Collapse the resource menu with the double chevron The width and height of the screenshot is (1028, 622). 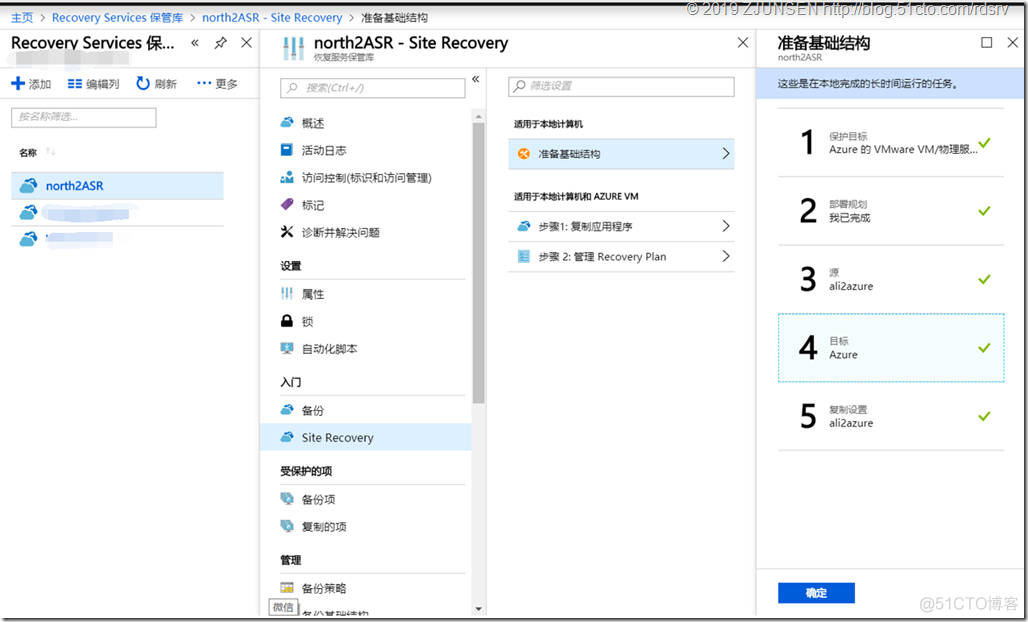click(476, 79)
